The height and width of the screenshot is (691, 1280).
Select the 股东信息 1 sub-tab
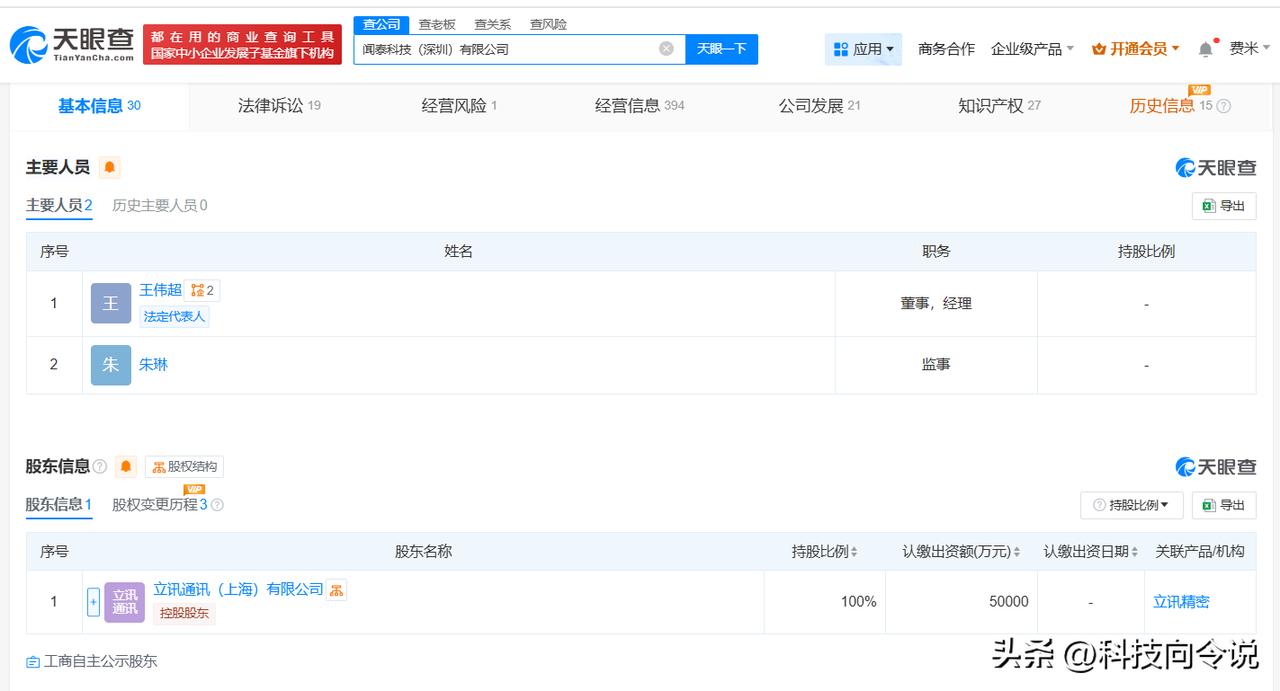(59, 505)
